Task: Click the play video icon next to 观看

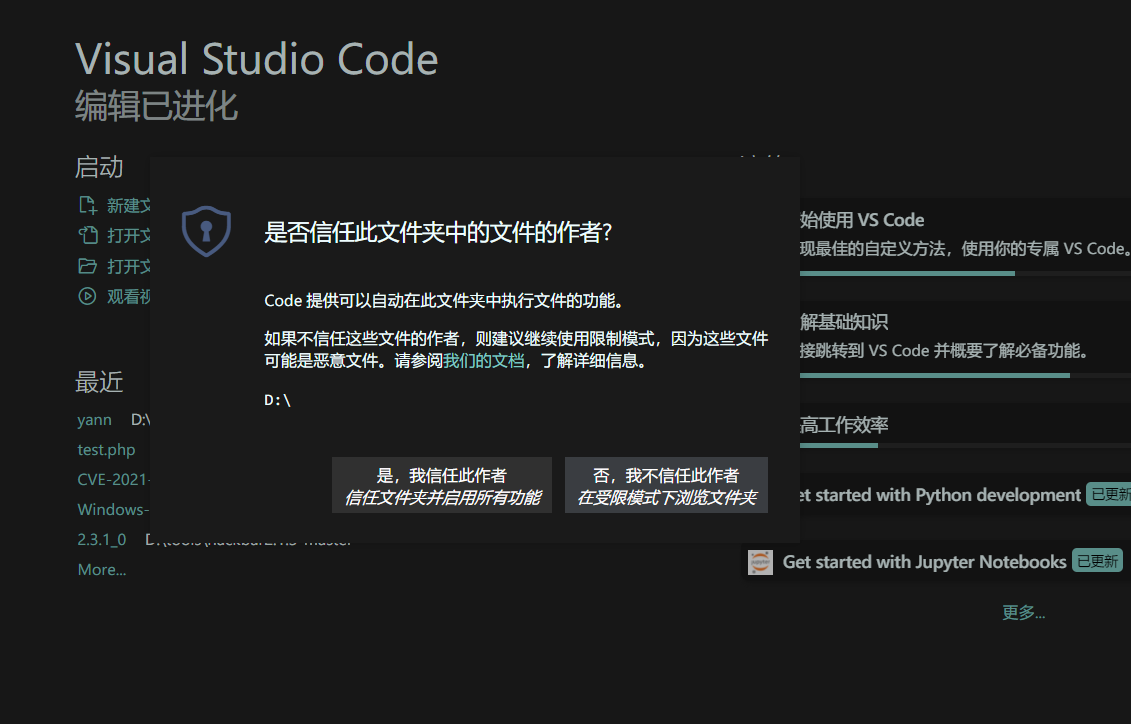Action: click(87, 296)
